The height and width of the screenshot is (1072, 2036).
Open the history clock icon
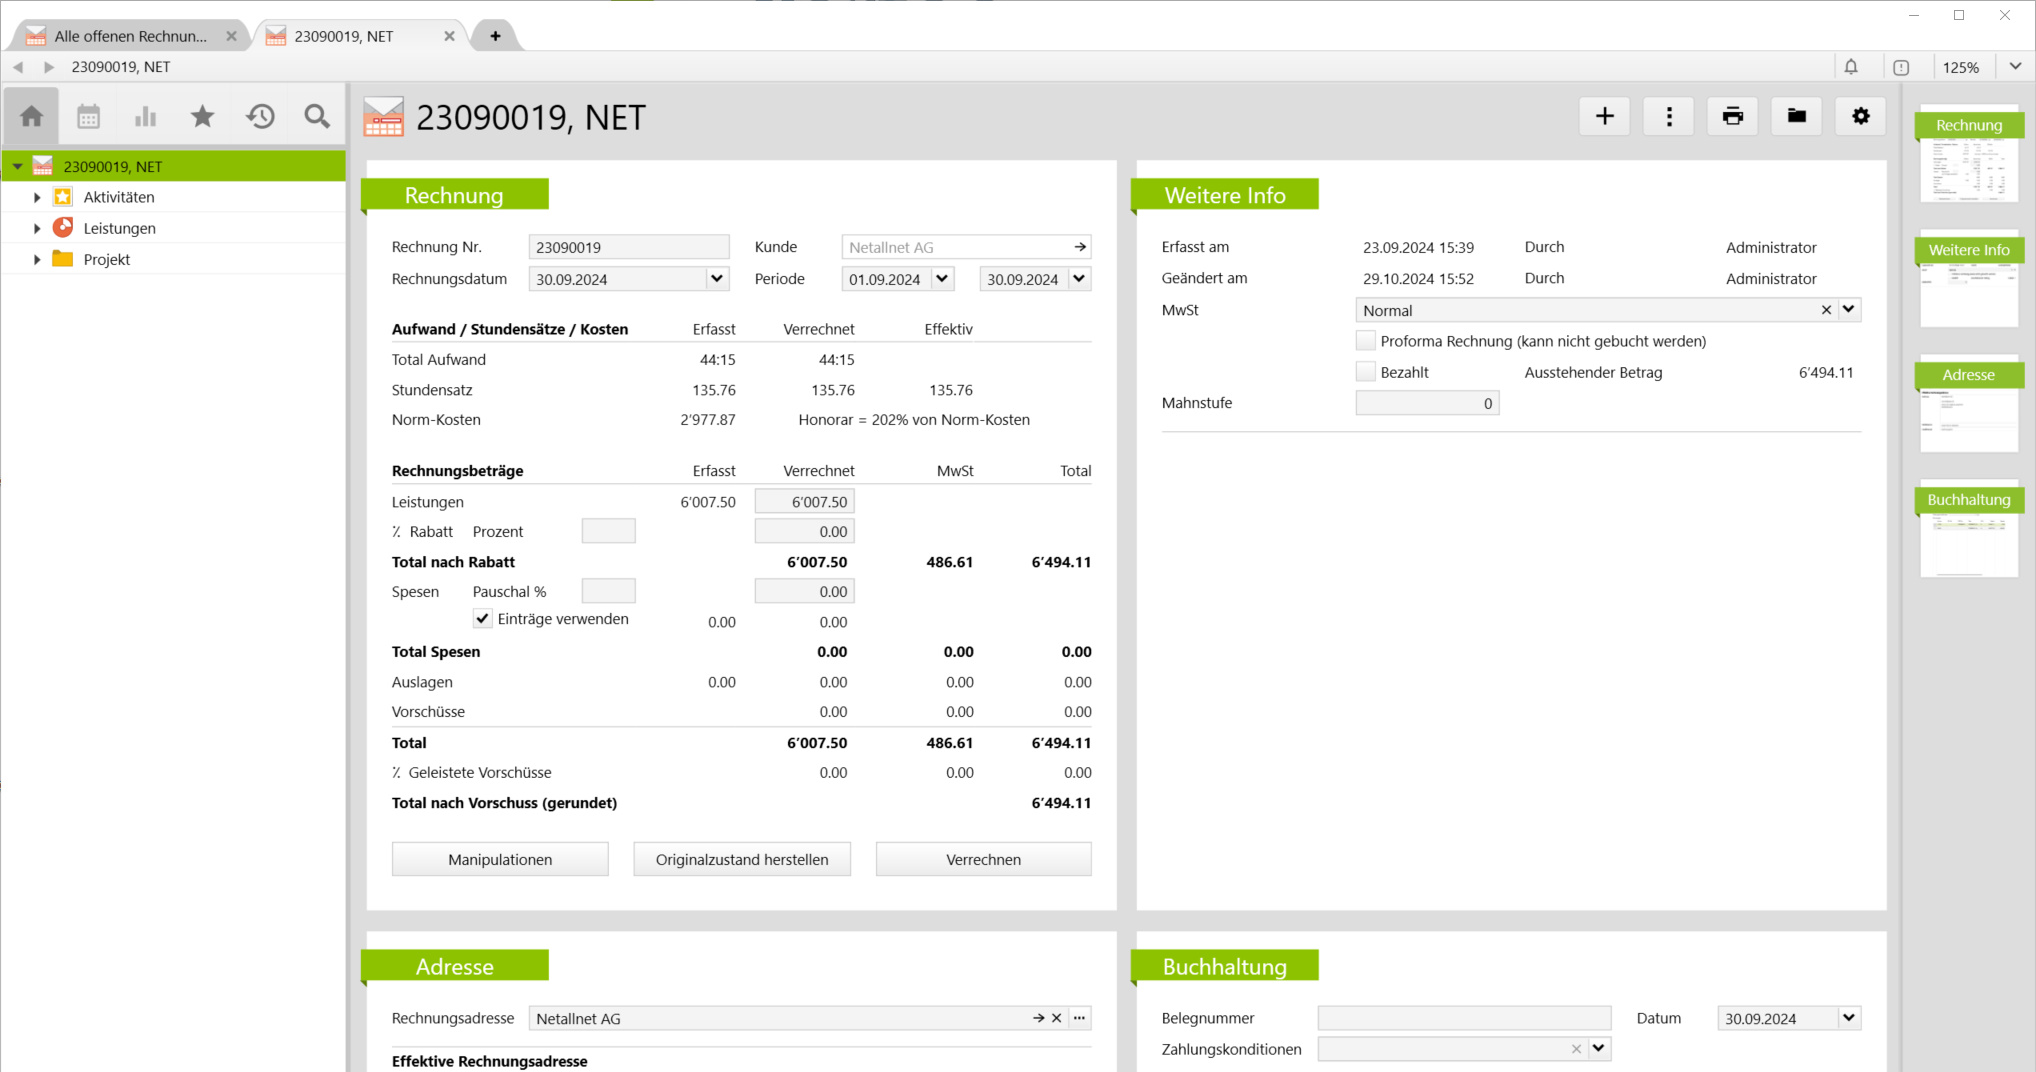pyautogui.click(x=260, y=117)
